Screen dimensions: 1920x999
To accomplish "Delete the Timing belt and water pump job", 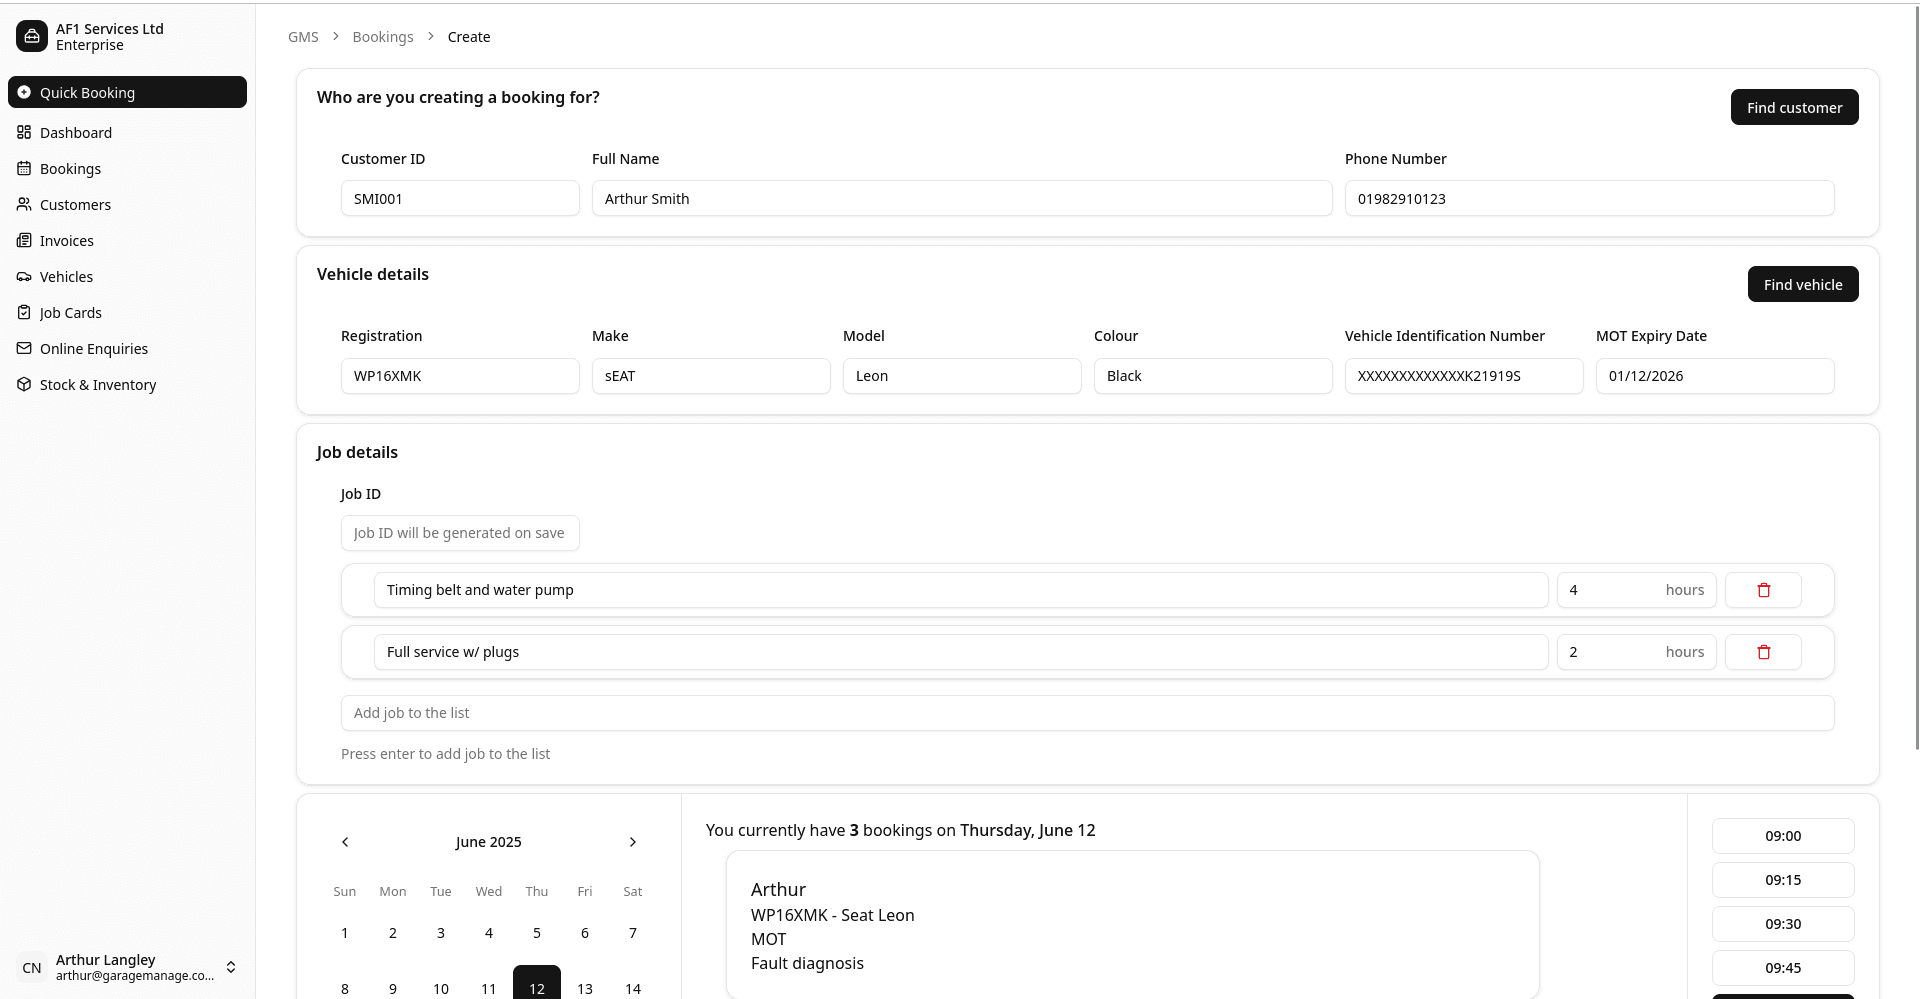I will coord(1763,590).
